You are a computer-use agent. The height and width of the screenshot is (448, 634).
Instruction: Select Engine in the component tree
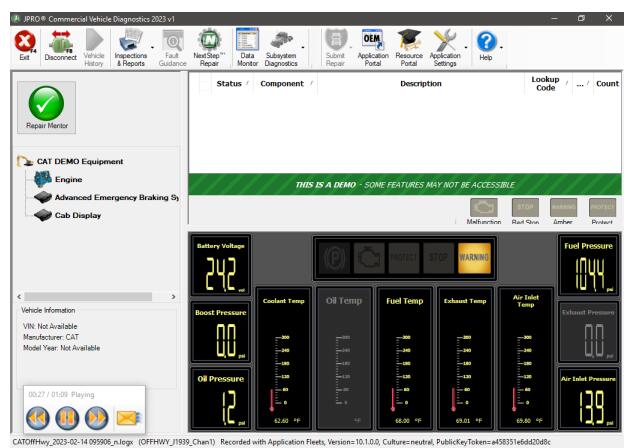click(59, 179)
